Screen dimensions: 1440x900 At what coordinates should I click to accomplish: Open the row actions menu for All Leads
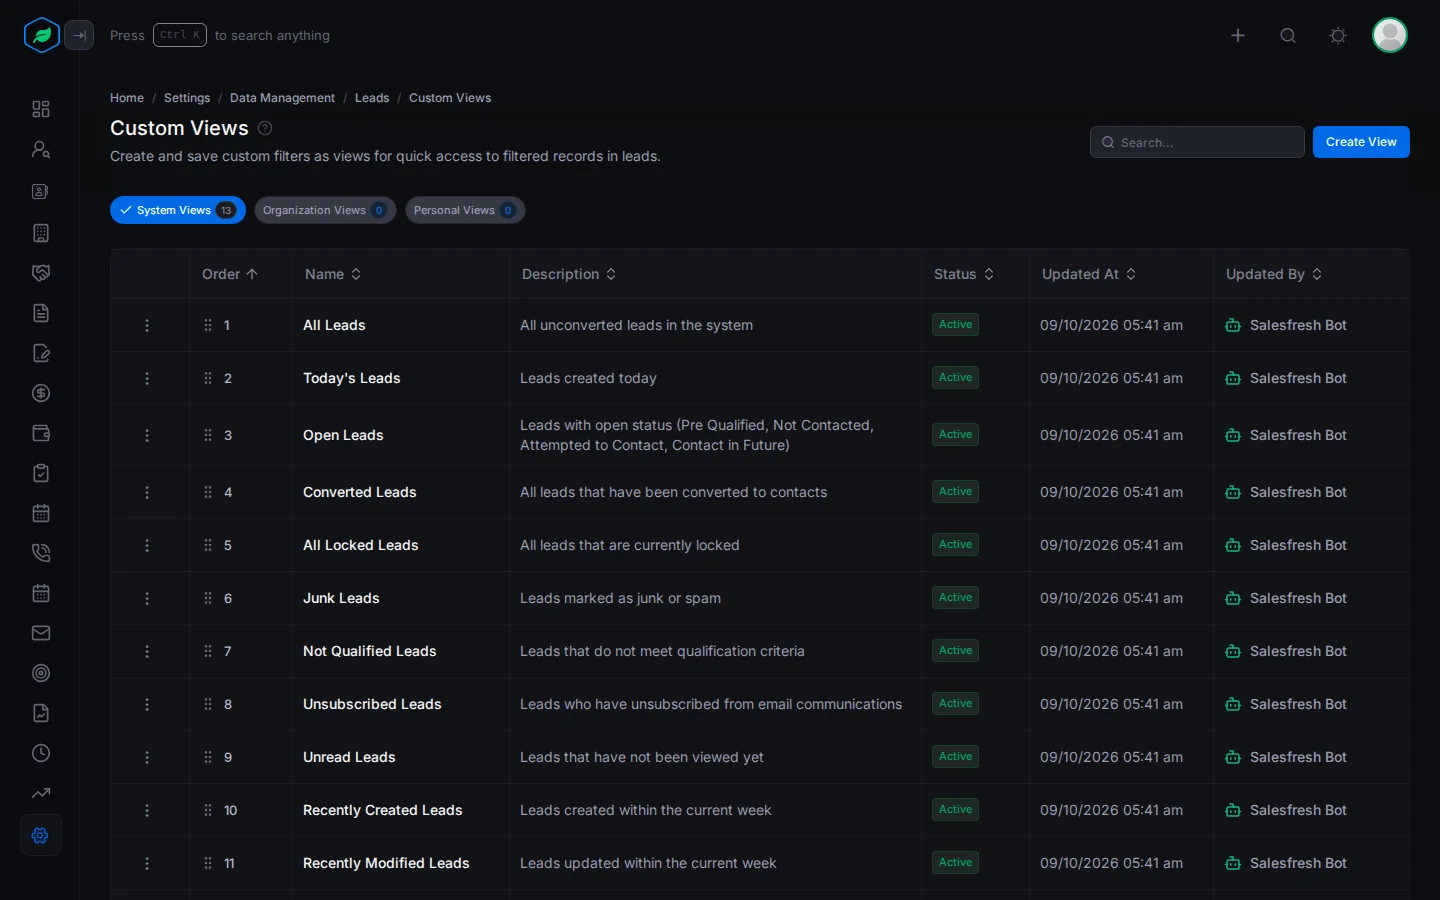(147, 325)
